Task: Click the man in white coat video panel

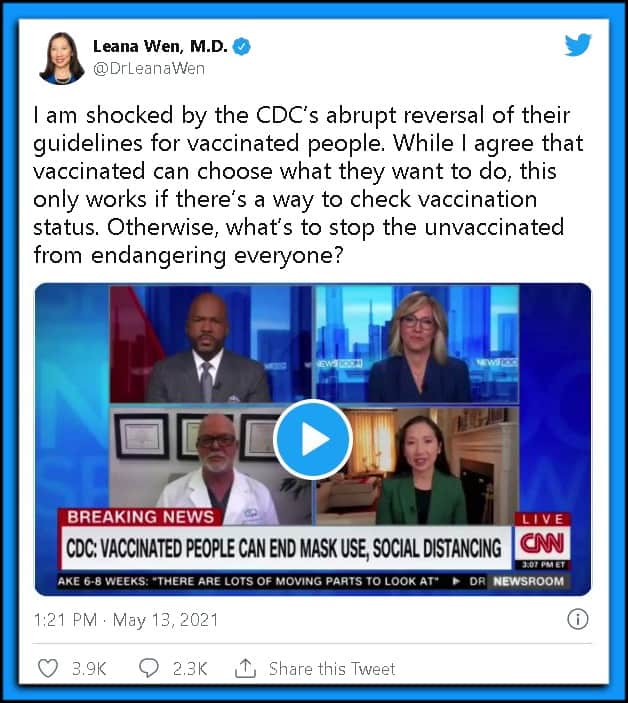Action: 211,466
